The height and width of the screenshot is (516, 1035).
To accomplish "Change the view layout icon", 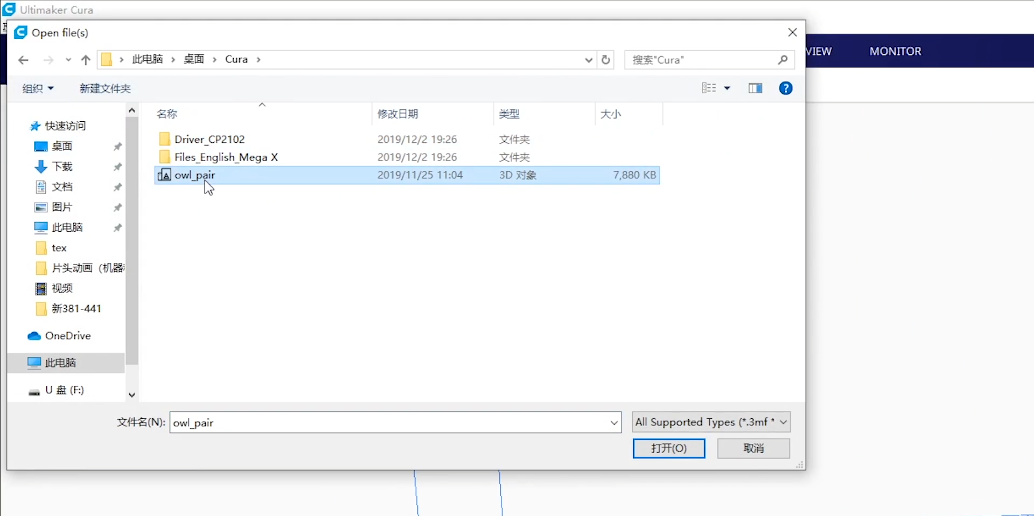I will (710, 88).
